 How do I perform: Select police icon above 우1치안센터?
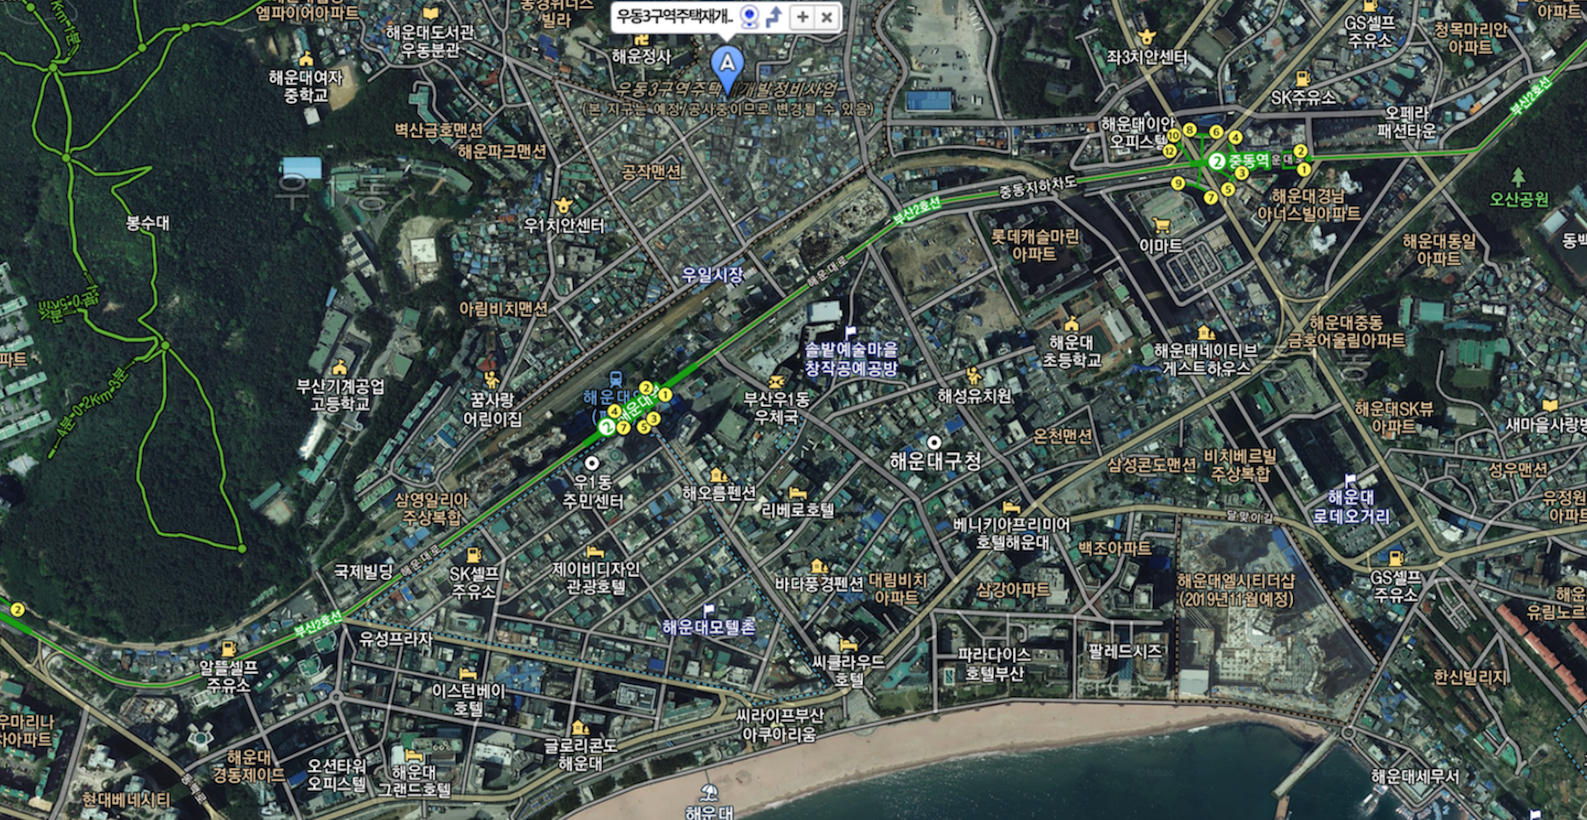click(564, 206)
